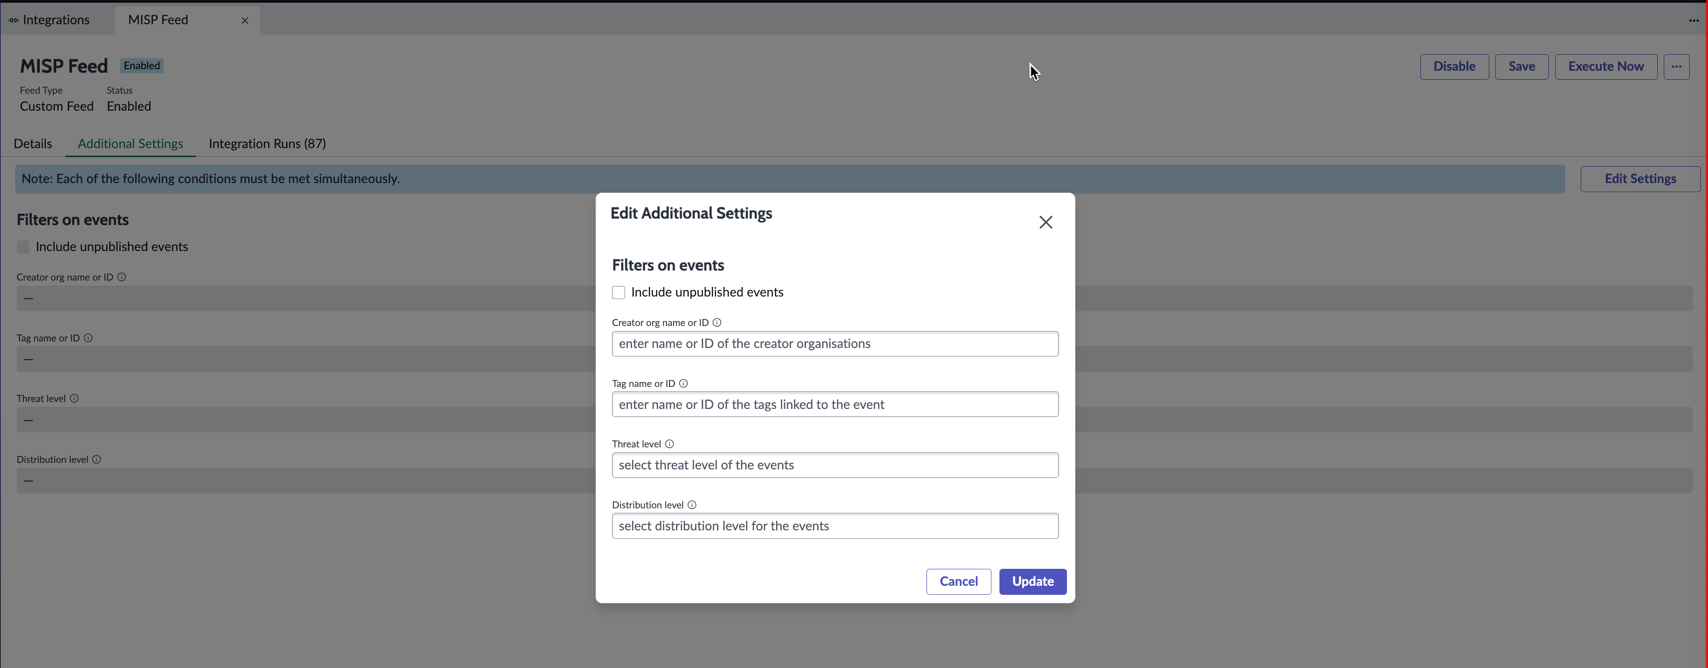
Task: Open the Distribution level selector in dialog
Action: tap(835, 526)
